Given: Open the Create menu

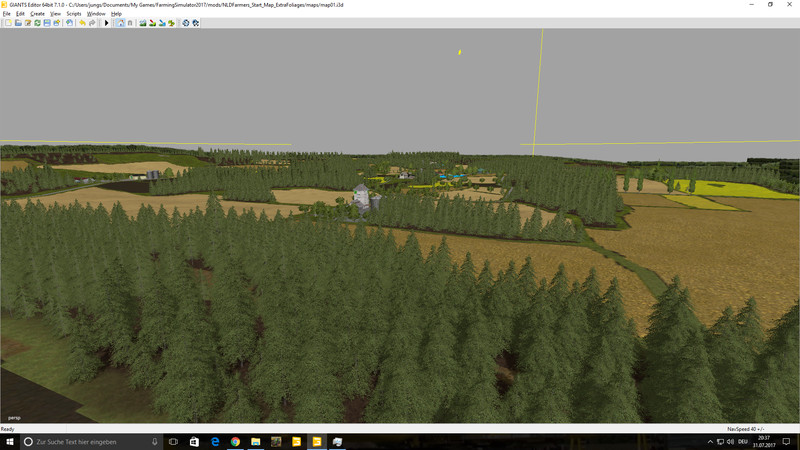Looking at the screenshot, I should (37, 13).
